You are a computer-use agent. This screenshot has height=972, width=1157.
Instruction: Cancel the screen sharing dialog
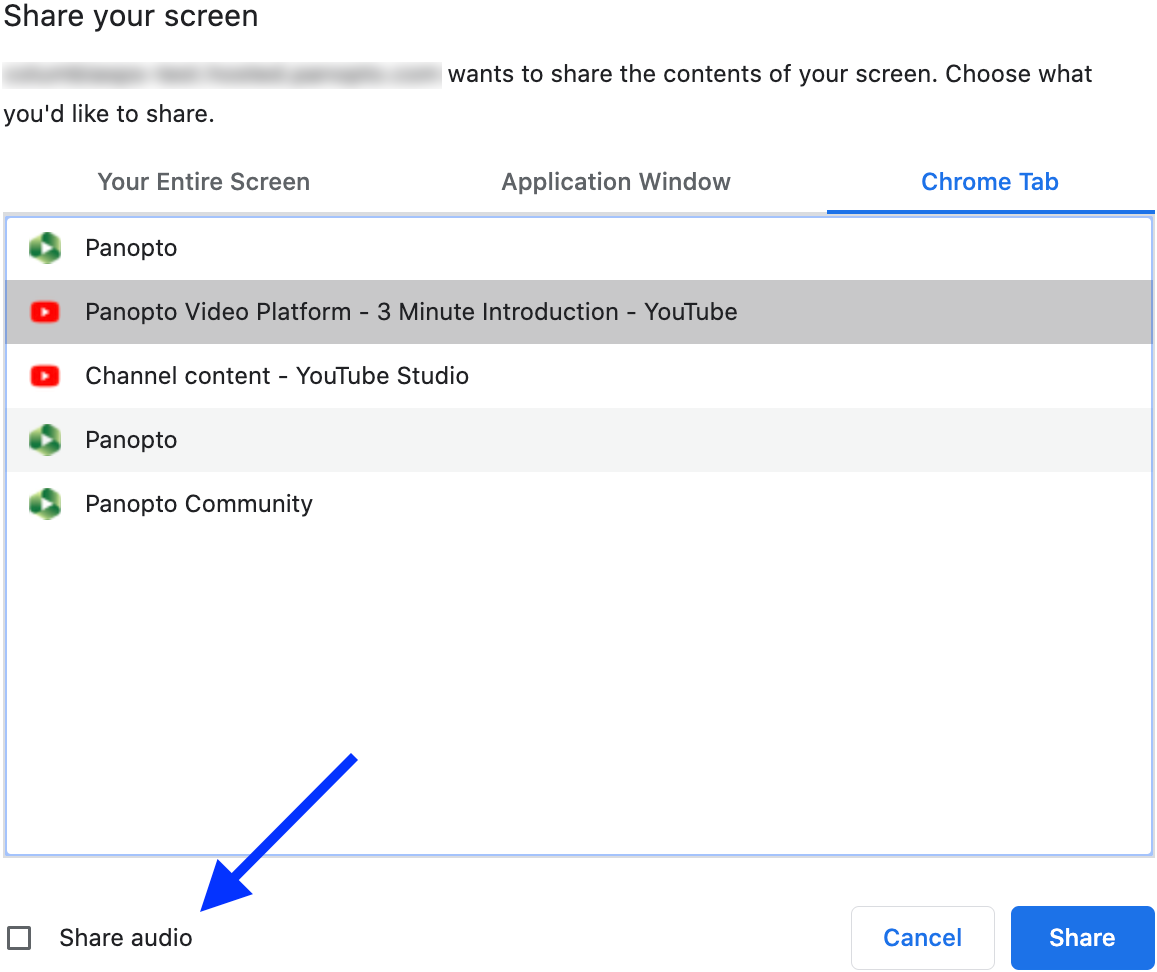(922, 937)
